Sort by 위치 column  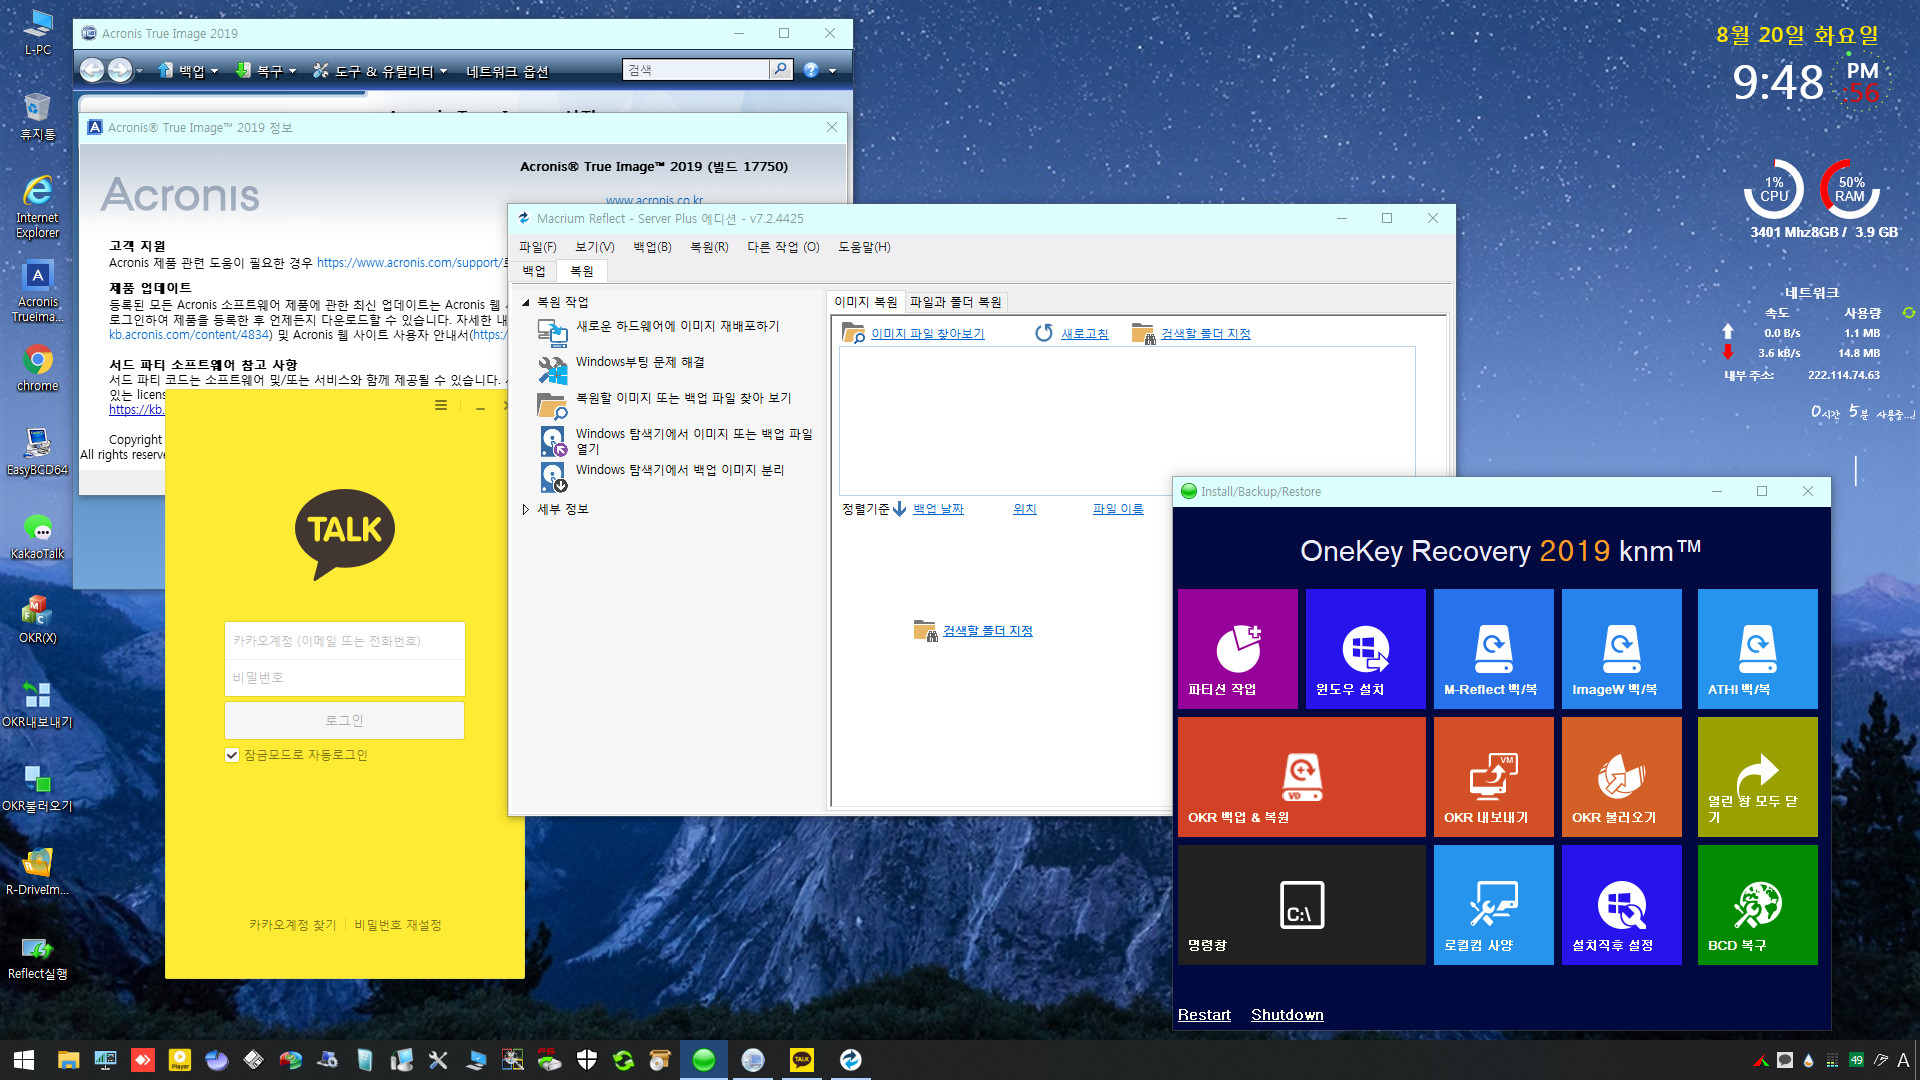coord(1024,509)
